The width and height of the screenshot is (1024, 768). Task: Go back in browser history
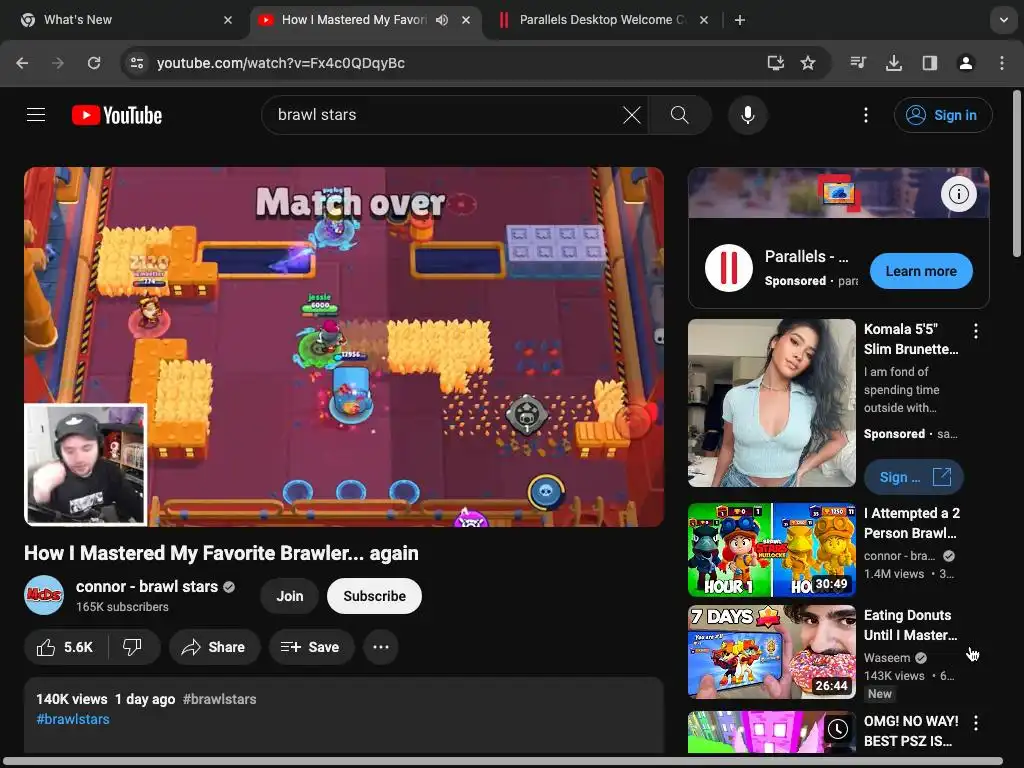(22, 63)
